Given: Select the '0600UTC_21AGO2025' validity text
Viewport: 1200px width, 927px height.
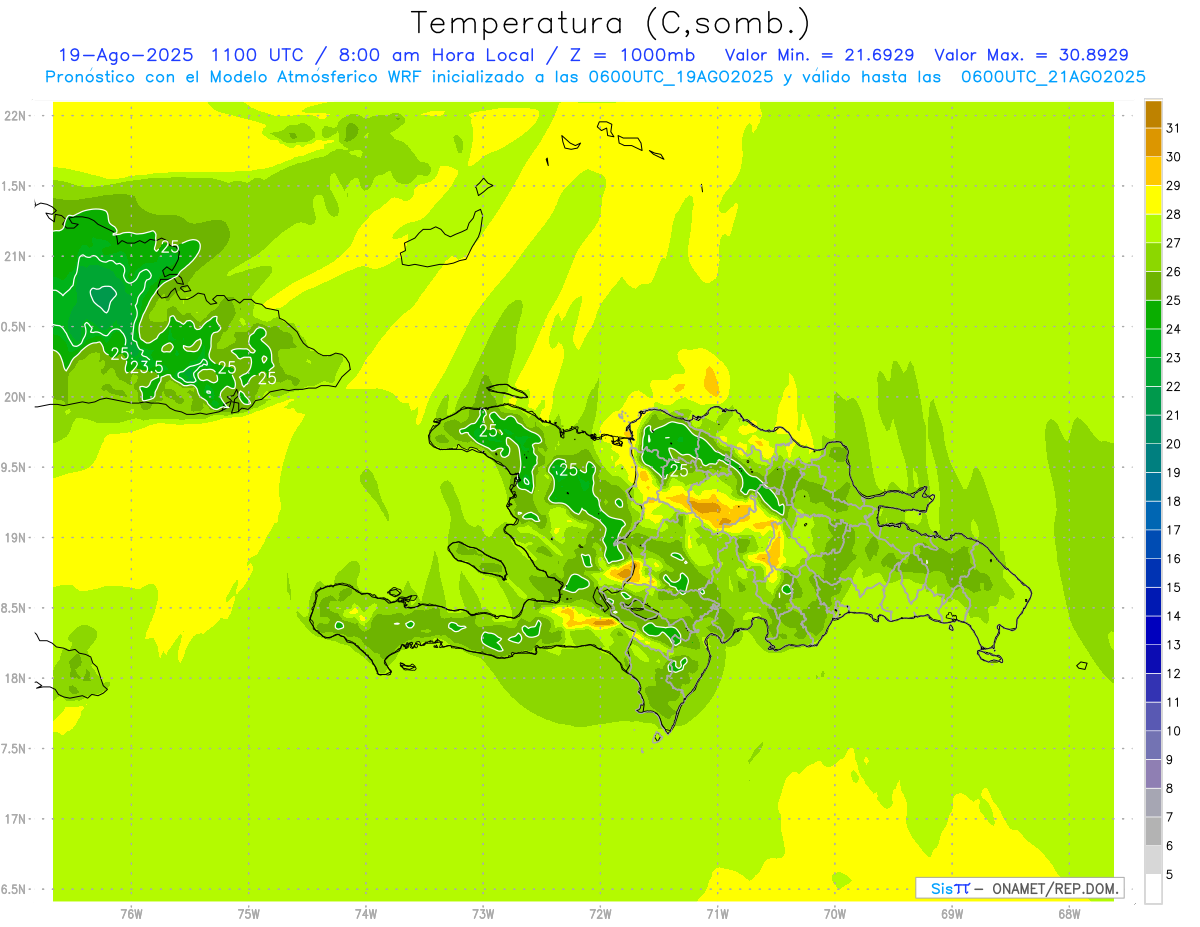Looking at the screenshot, I should tap(1053, 76).
